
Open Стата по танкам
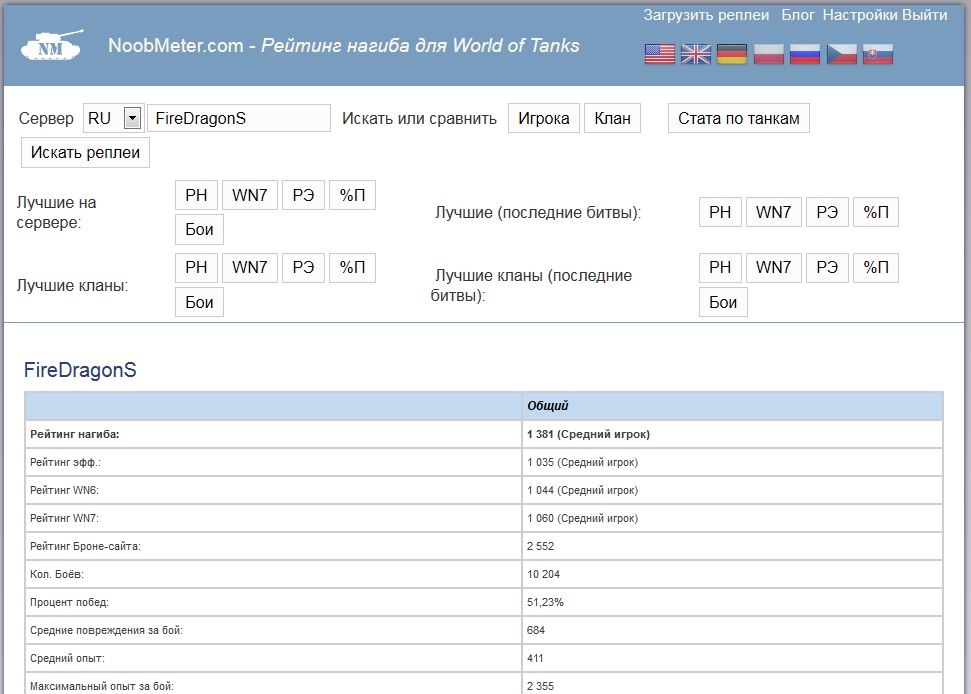[738, 118]
